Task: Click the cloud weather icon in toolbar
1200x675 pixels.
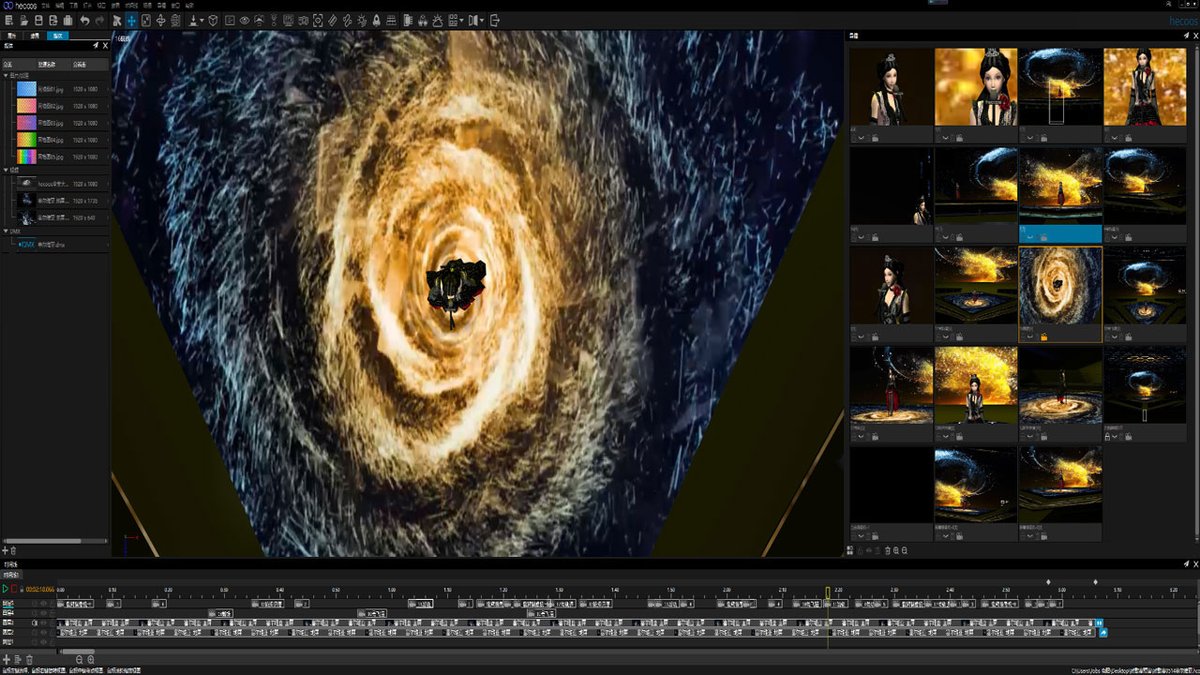Action: pyautogui.click(x=437, y=20)
